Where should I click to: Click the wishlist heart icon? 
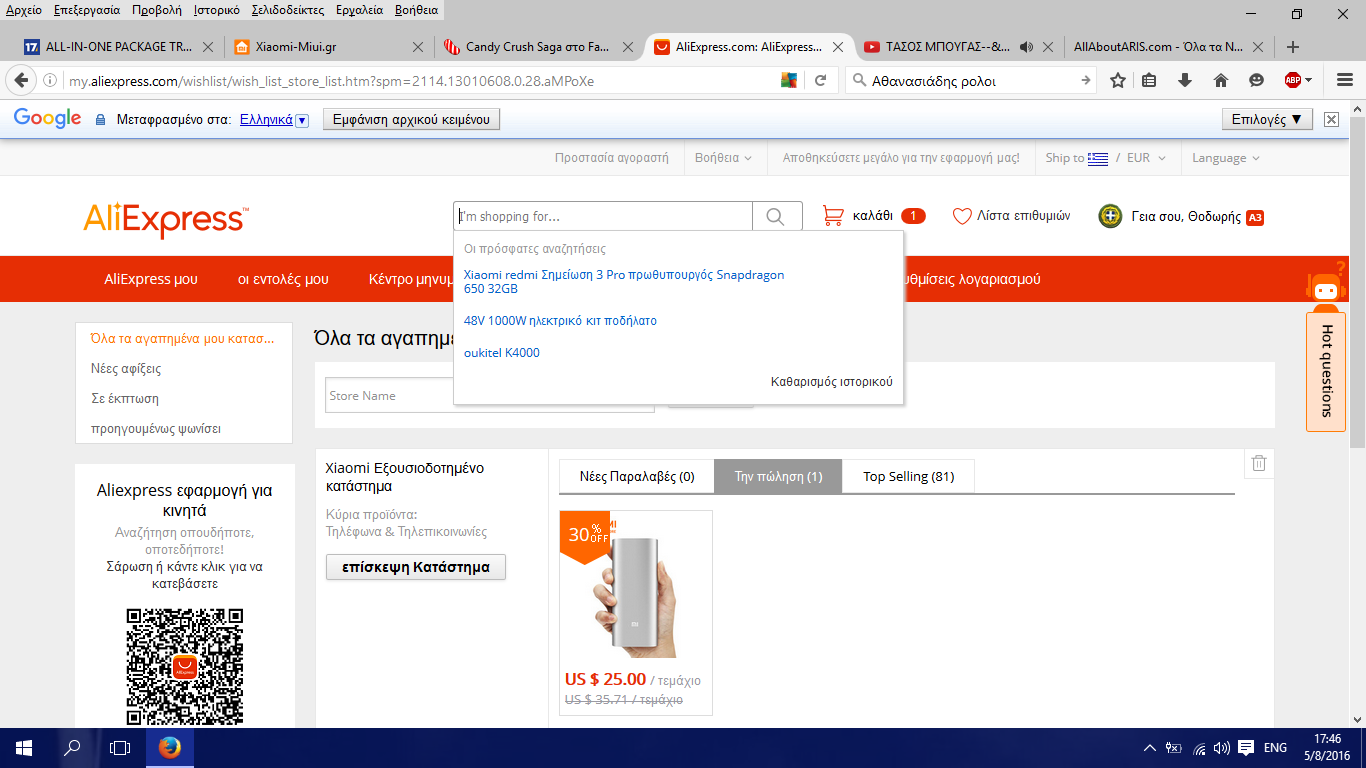click(962, 216)
